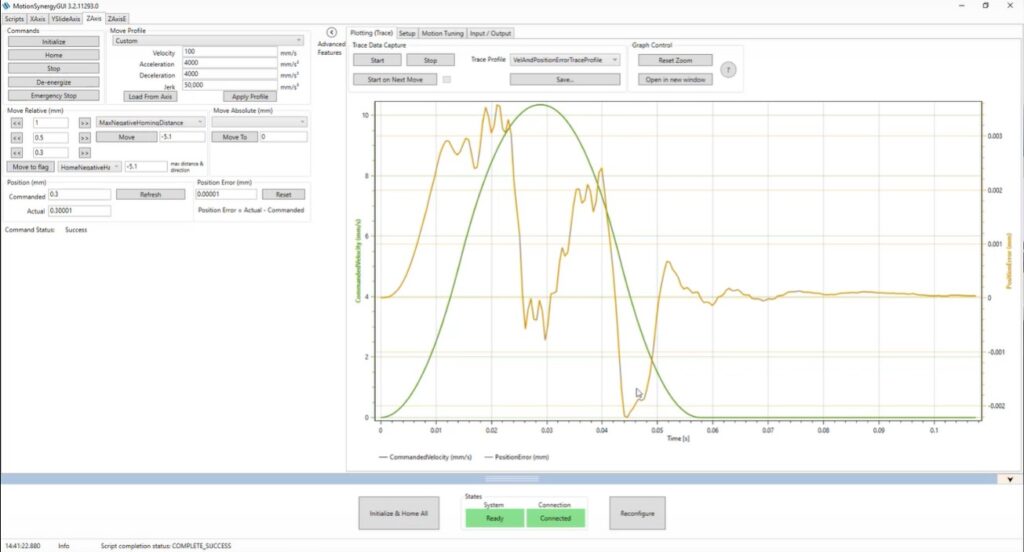Click the Position Error value field
Viewport: 1024px width, 552px height.
[226, 195]
